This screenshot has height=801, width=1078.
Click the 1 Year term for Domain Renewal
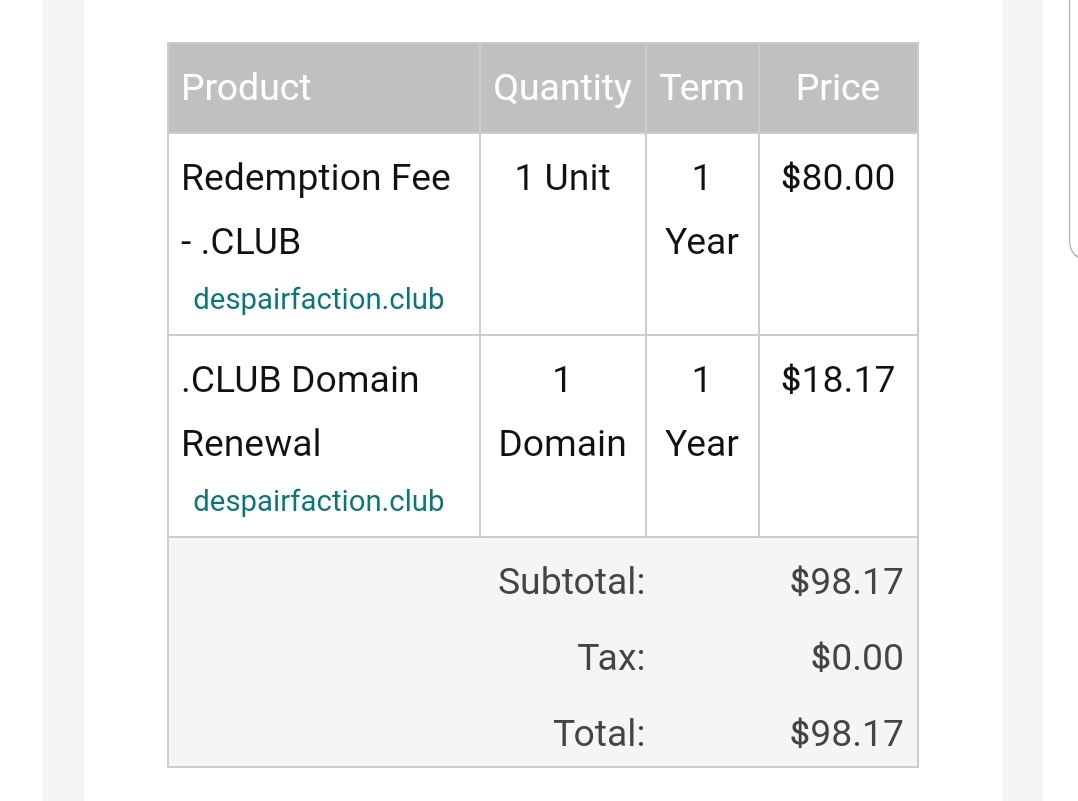(x=702, y=411)
